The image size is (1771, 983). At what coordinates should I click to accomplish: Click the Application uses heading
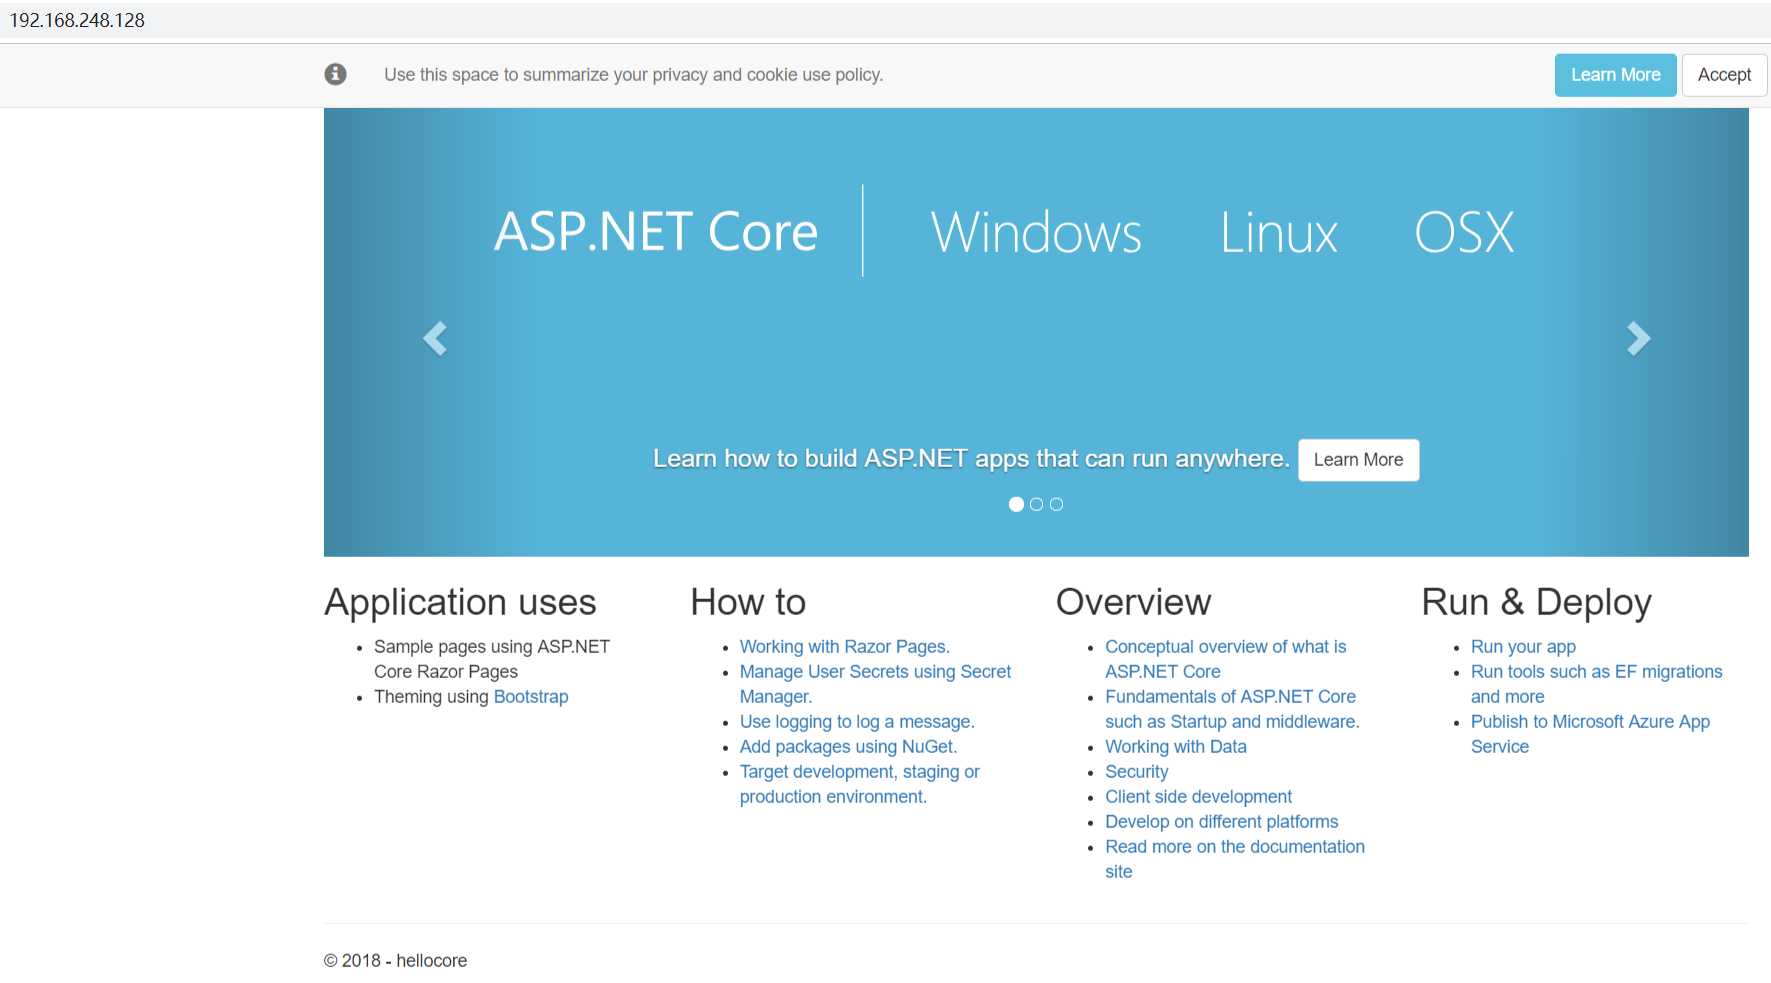pos(460,603)
